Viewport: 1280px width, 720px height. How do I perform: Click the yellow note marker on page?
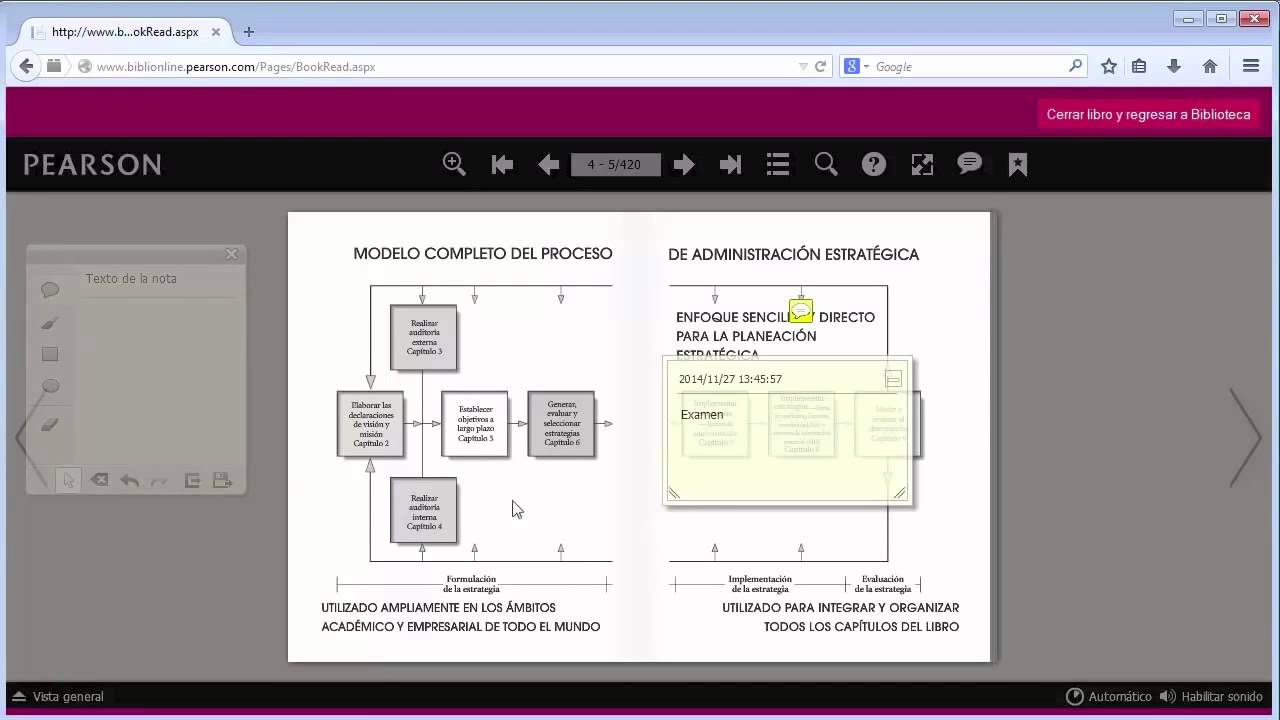(801, 310)
